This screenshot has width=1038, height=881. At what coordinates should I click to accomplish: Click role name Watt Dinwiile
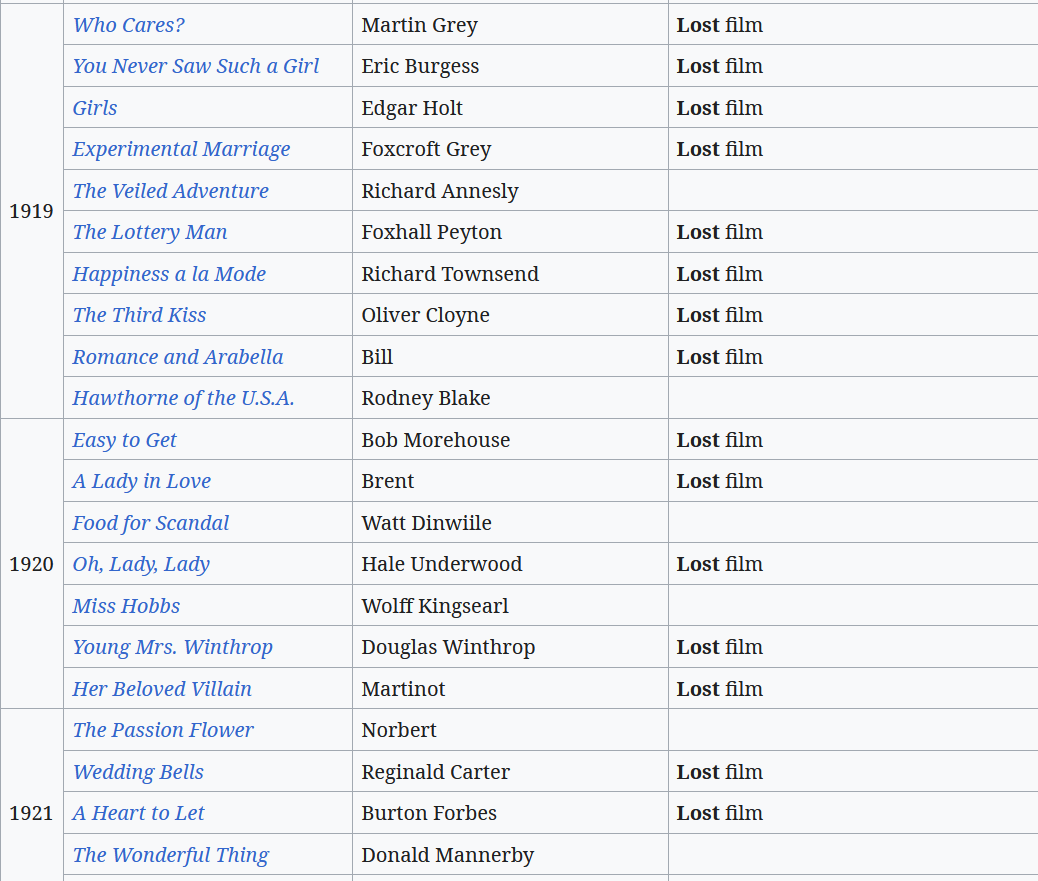coord(426,523)
